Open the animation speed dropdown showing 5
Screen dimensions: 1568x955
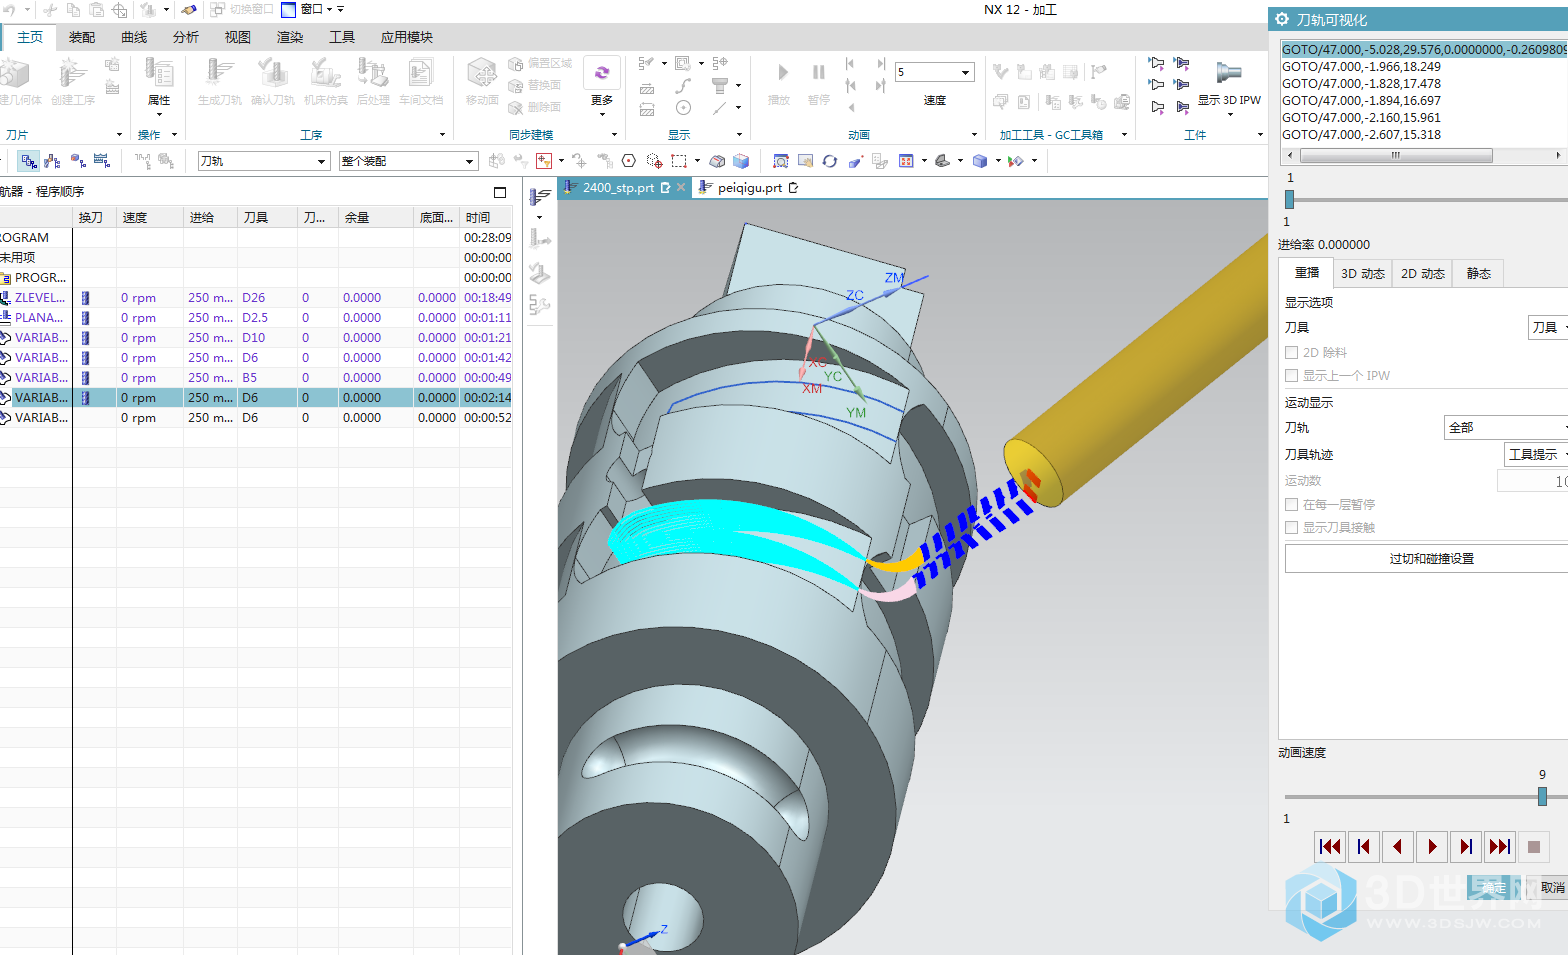click(934, 72)
